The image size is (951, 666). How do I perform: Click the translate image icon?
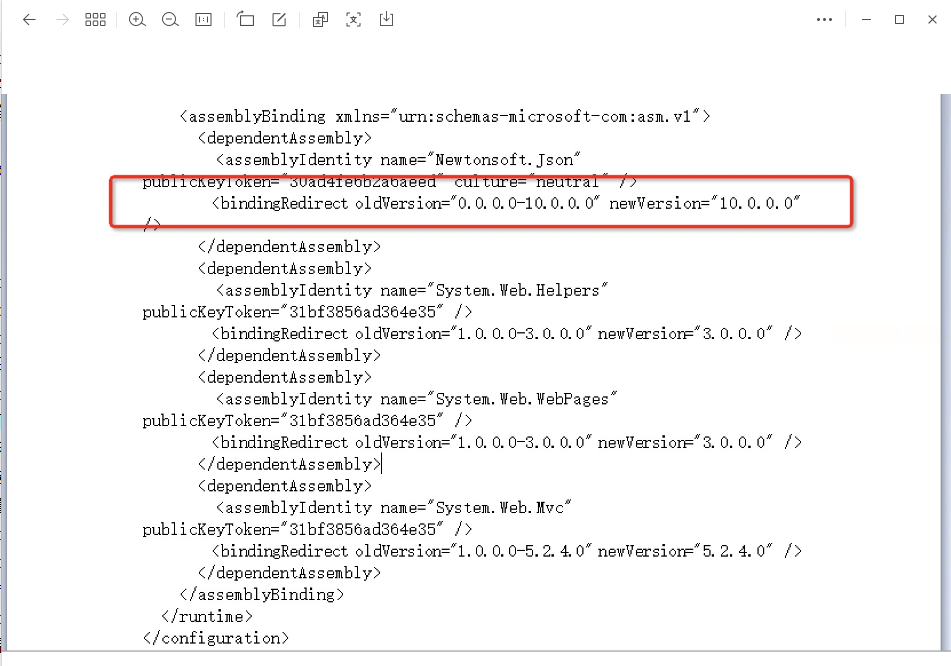click(x=320, y=20)
